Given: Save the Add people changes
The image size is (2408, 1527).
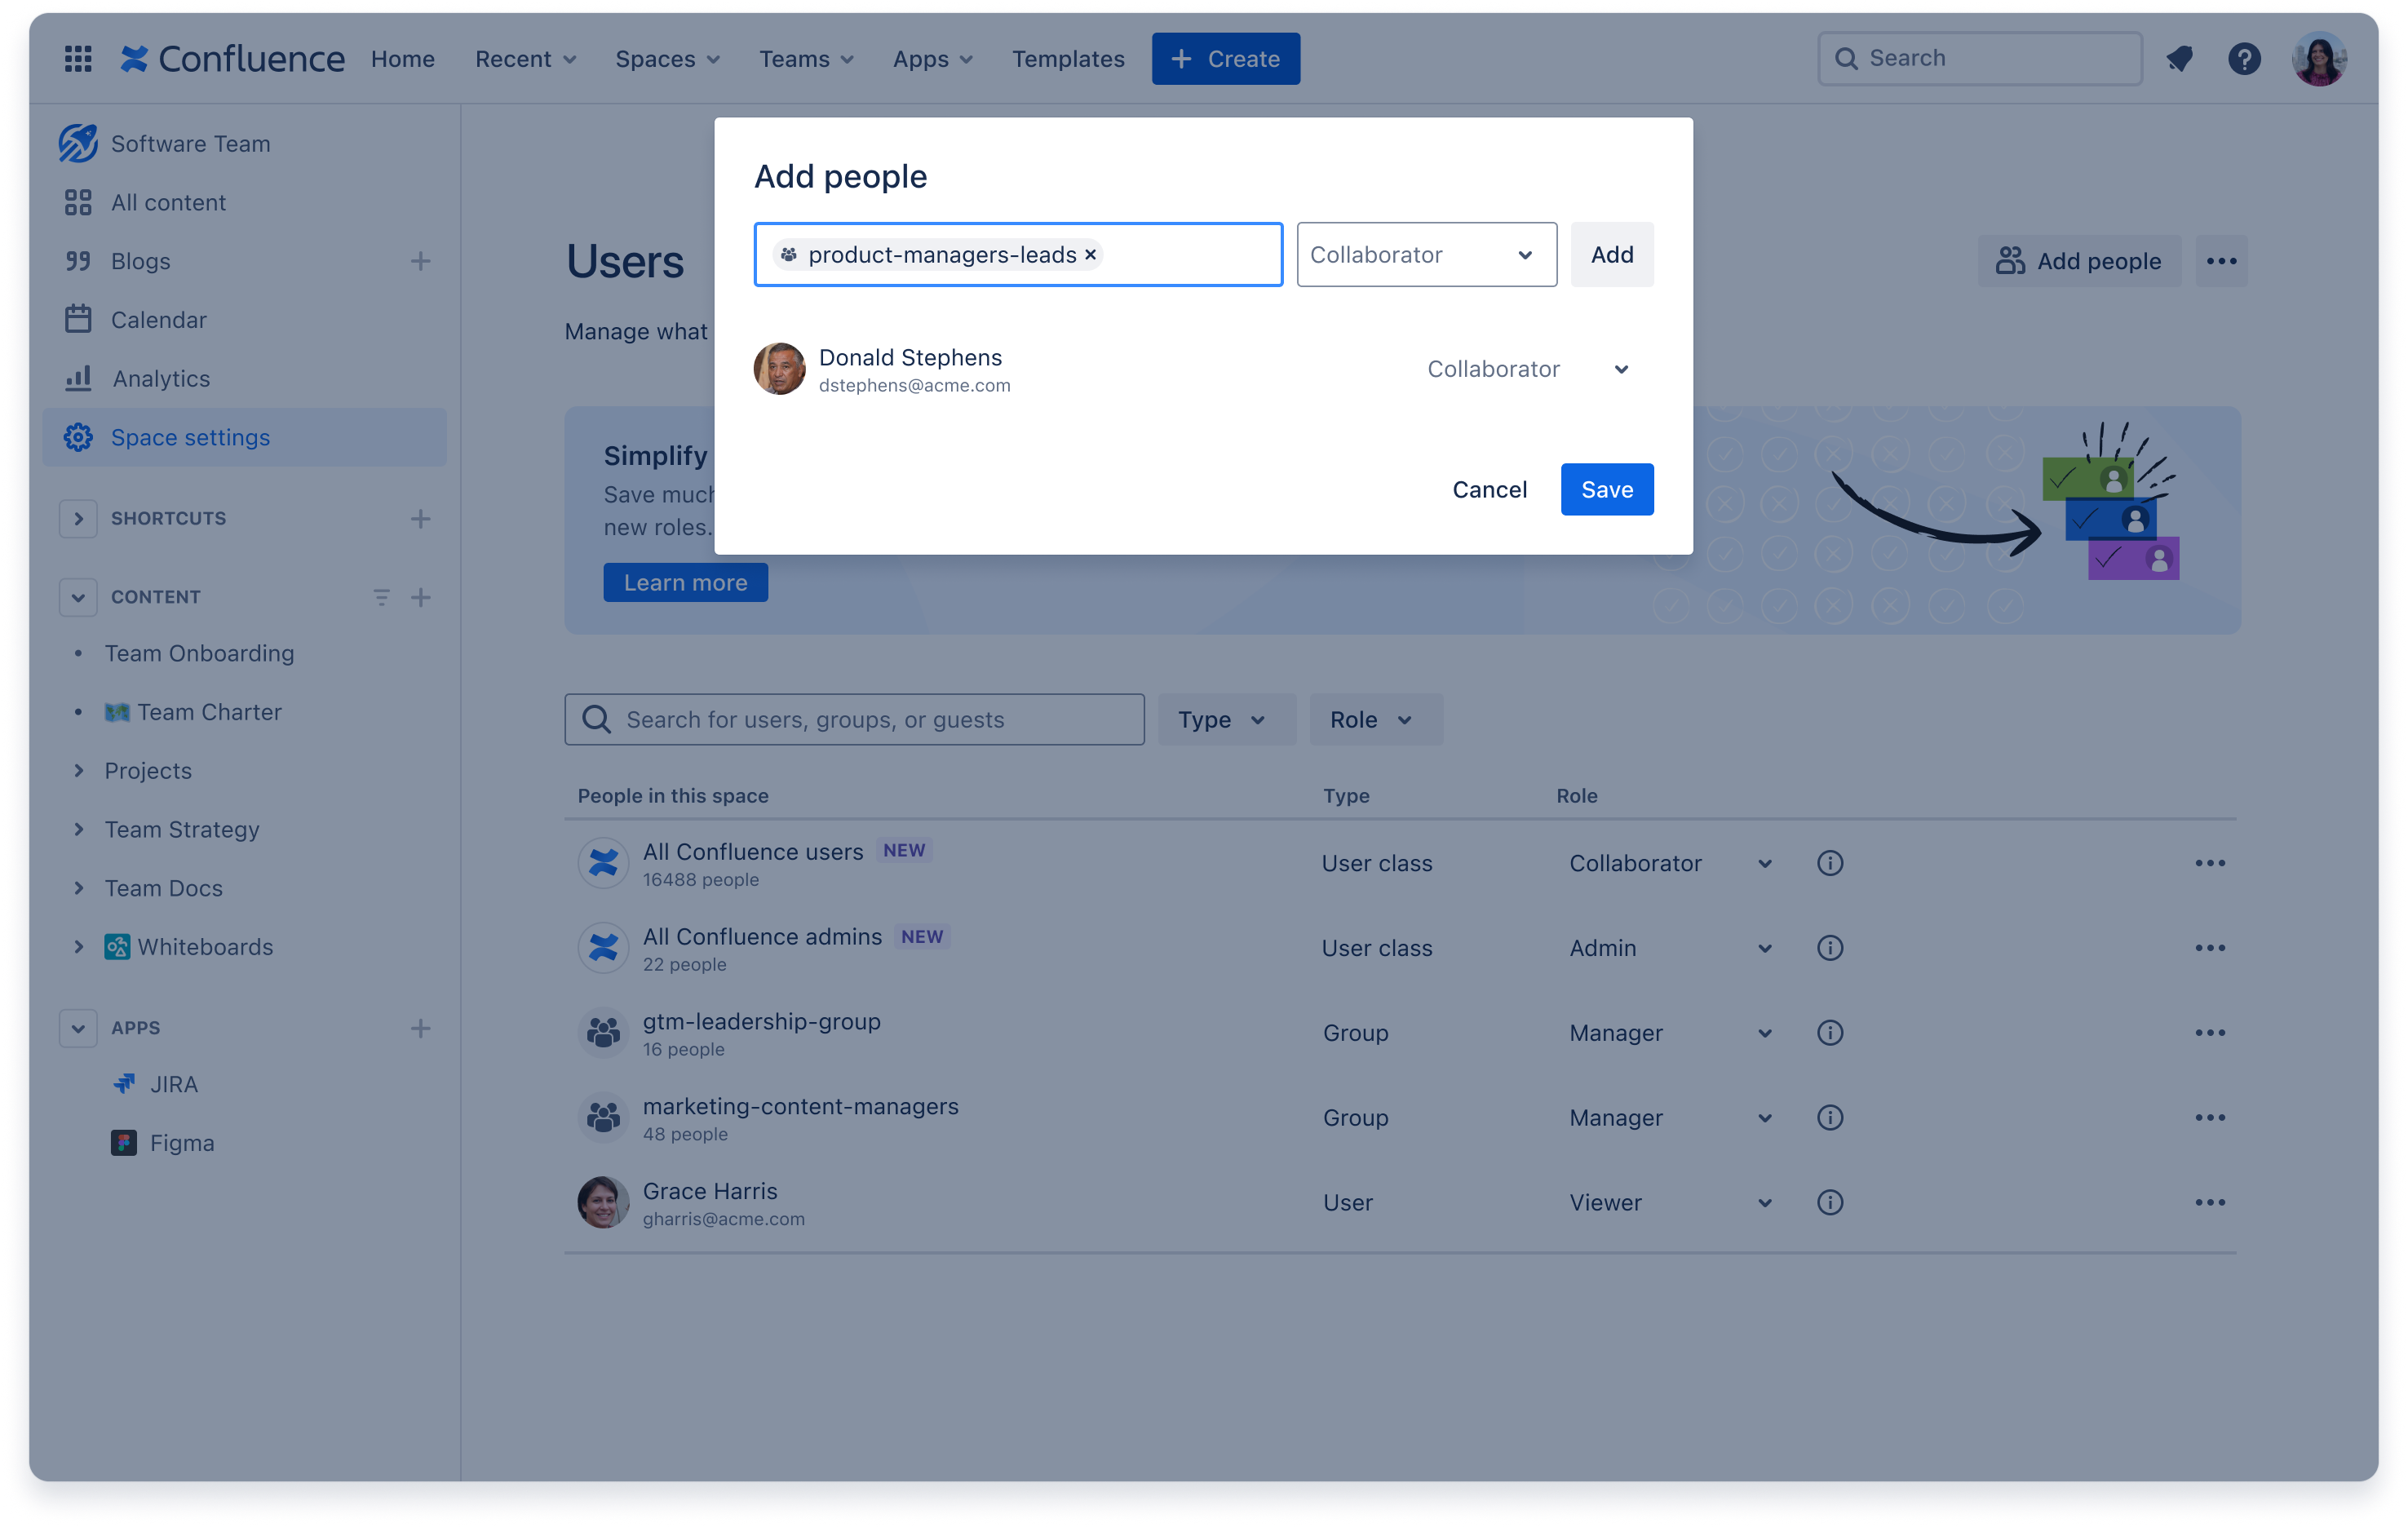Looking at the screenshot, I should tap(1607, 489).
